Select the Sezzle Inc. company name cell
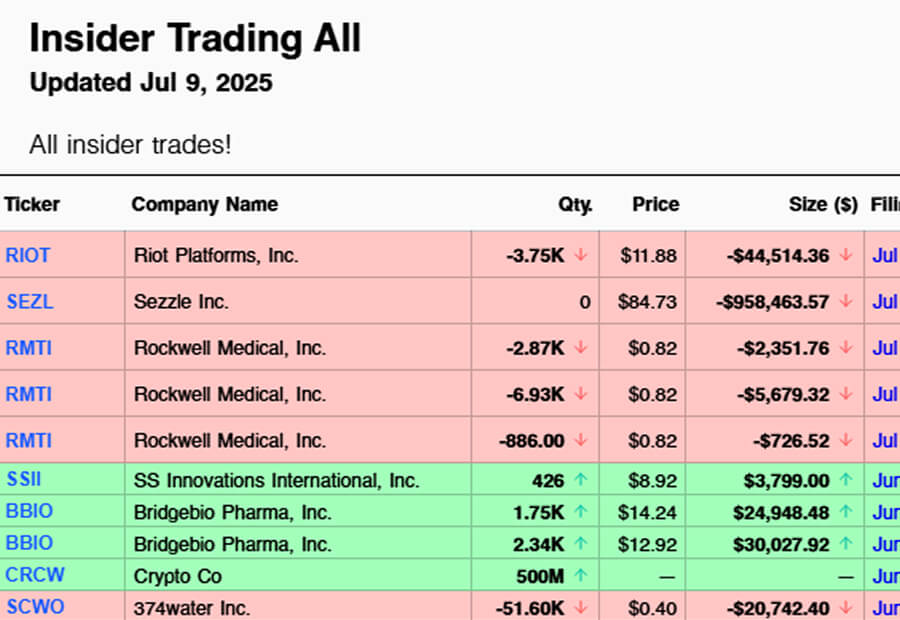 181,301
